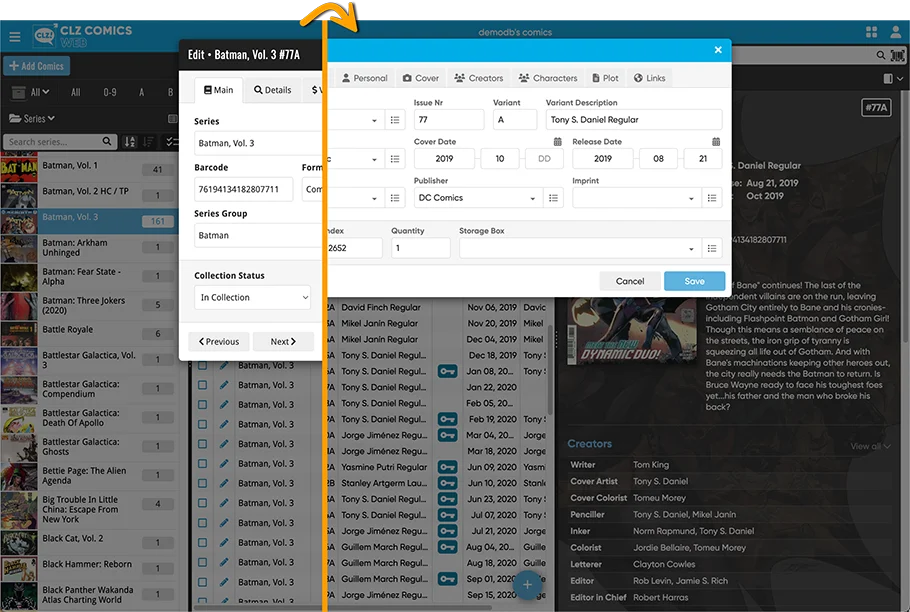Click the Quantity field
This screenshot has width=910, height=612.
pos(420,248)
